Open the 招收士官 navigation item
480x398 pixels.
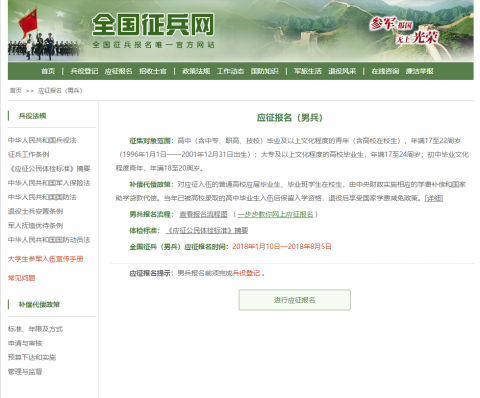(x=153, y=71)
